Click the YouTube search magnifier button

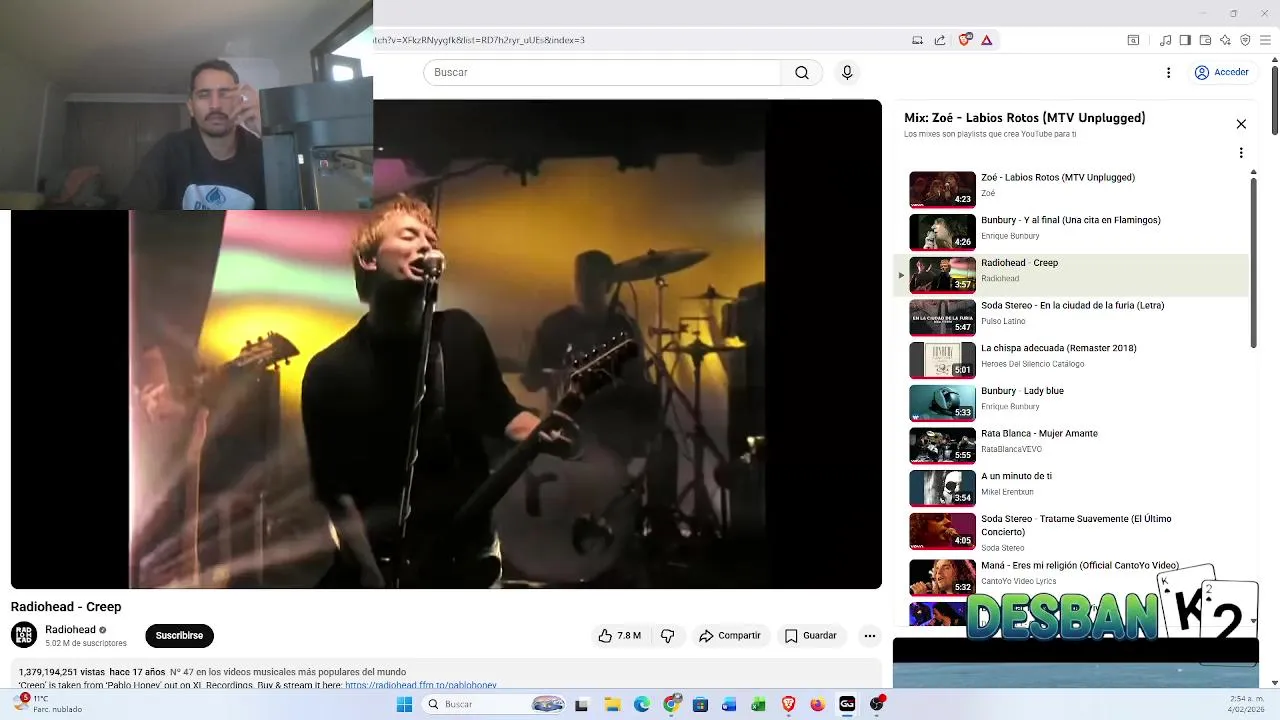[x=802, y=72]
